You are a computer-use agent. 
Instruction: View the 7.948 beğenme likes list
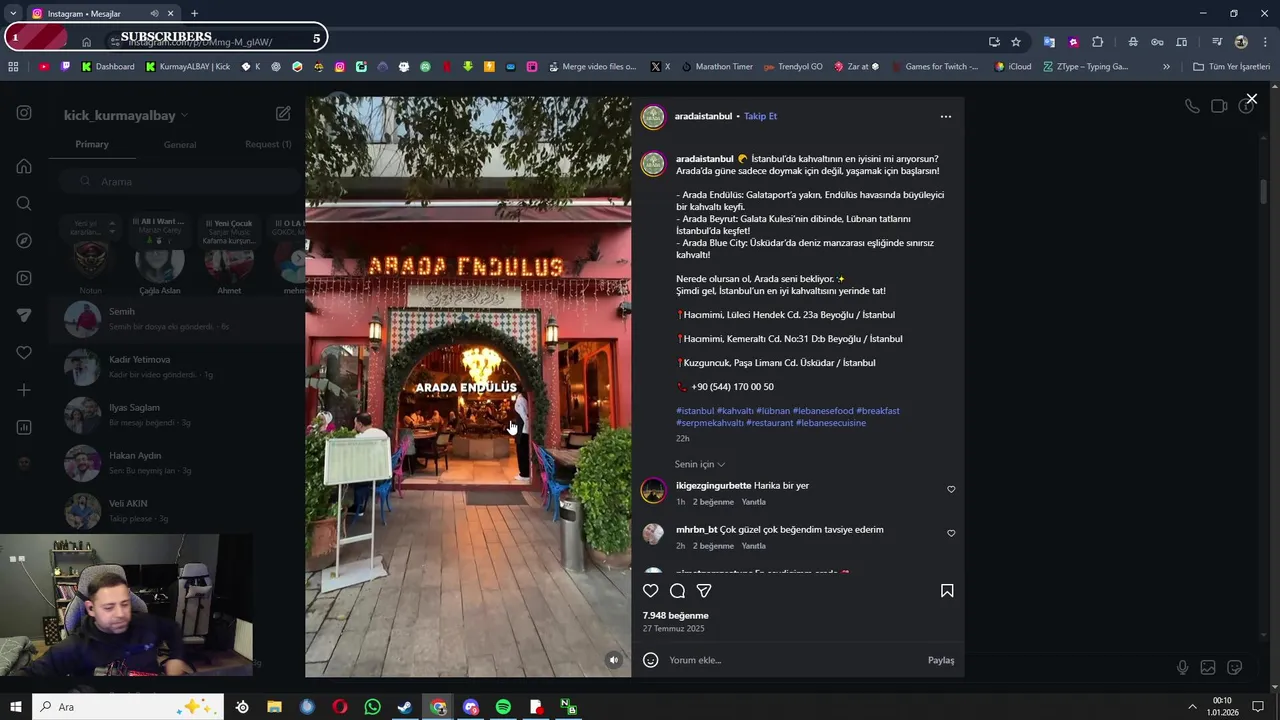pos(676,615)
